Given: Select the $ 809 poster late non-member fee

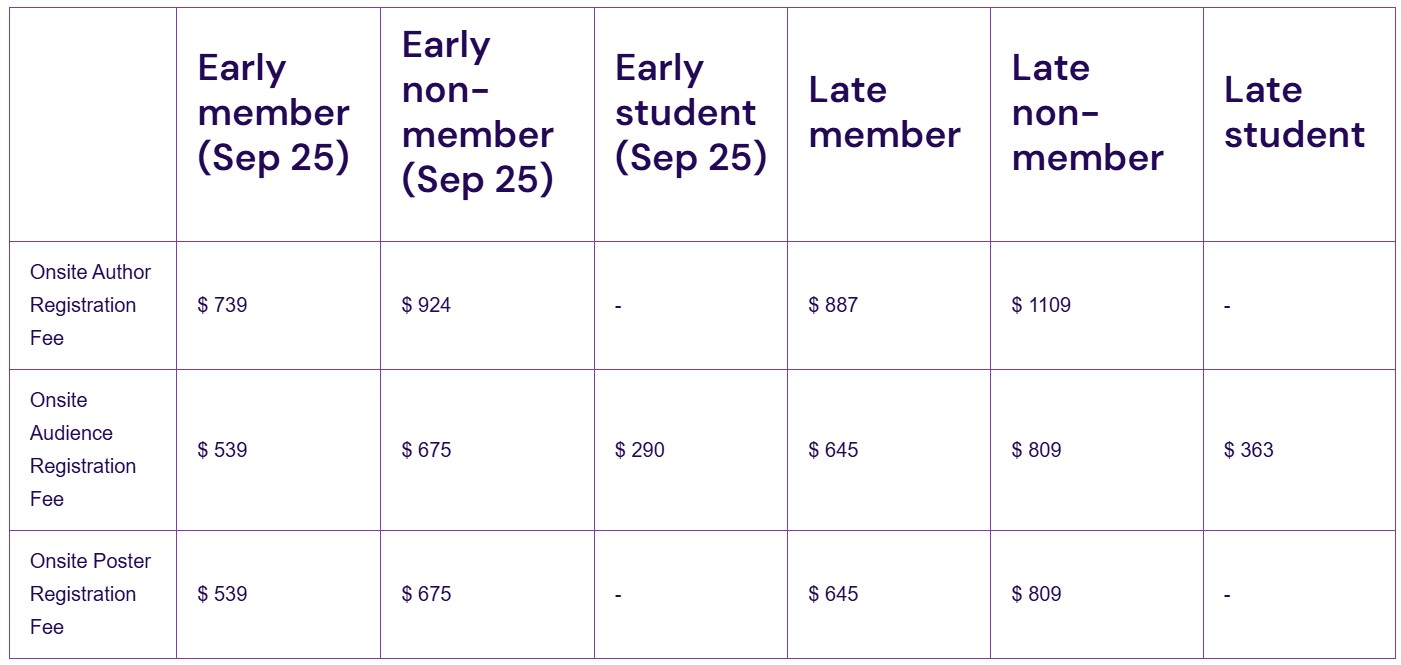Looking at the screenshot, I should coord(1036,594).
